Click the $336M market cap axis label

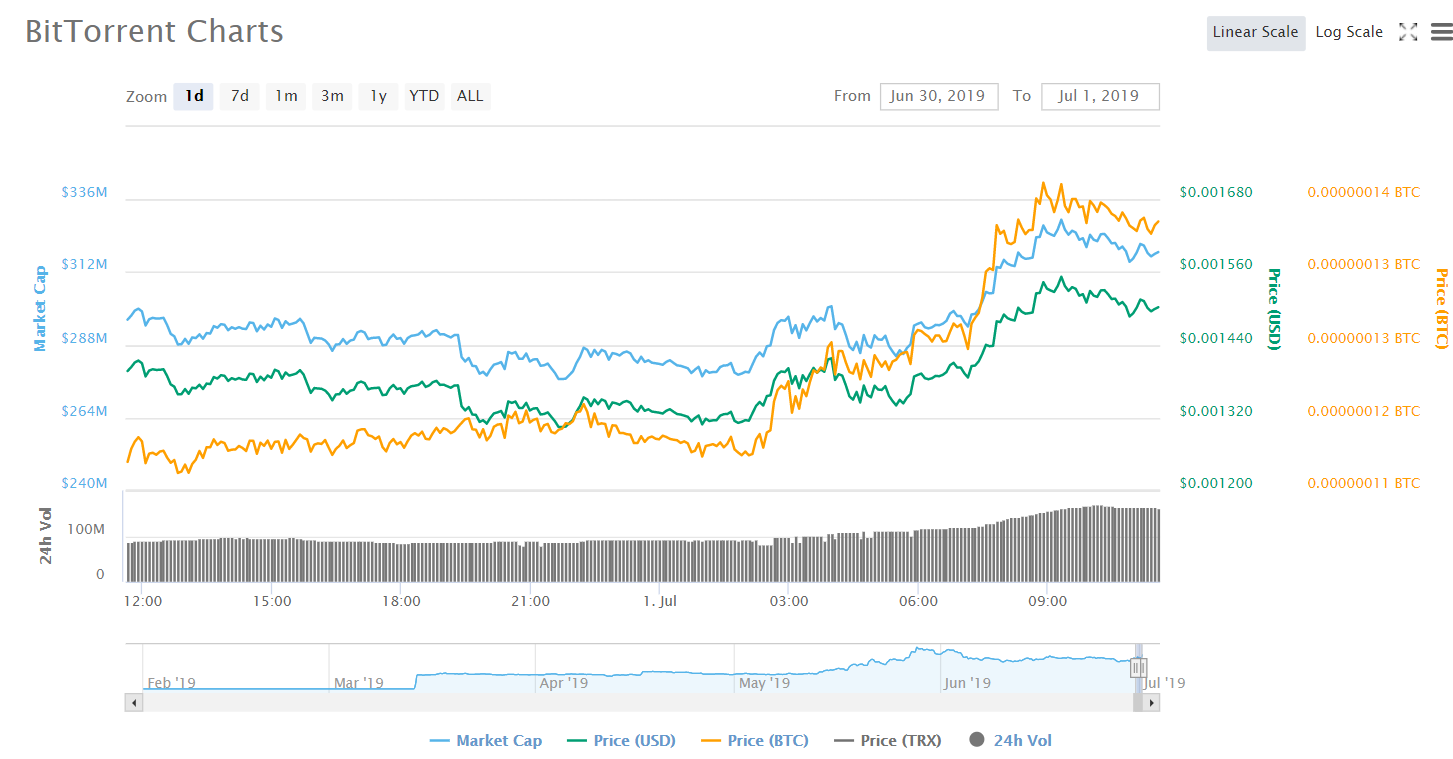click(x=84, y=192)
